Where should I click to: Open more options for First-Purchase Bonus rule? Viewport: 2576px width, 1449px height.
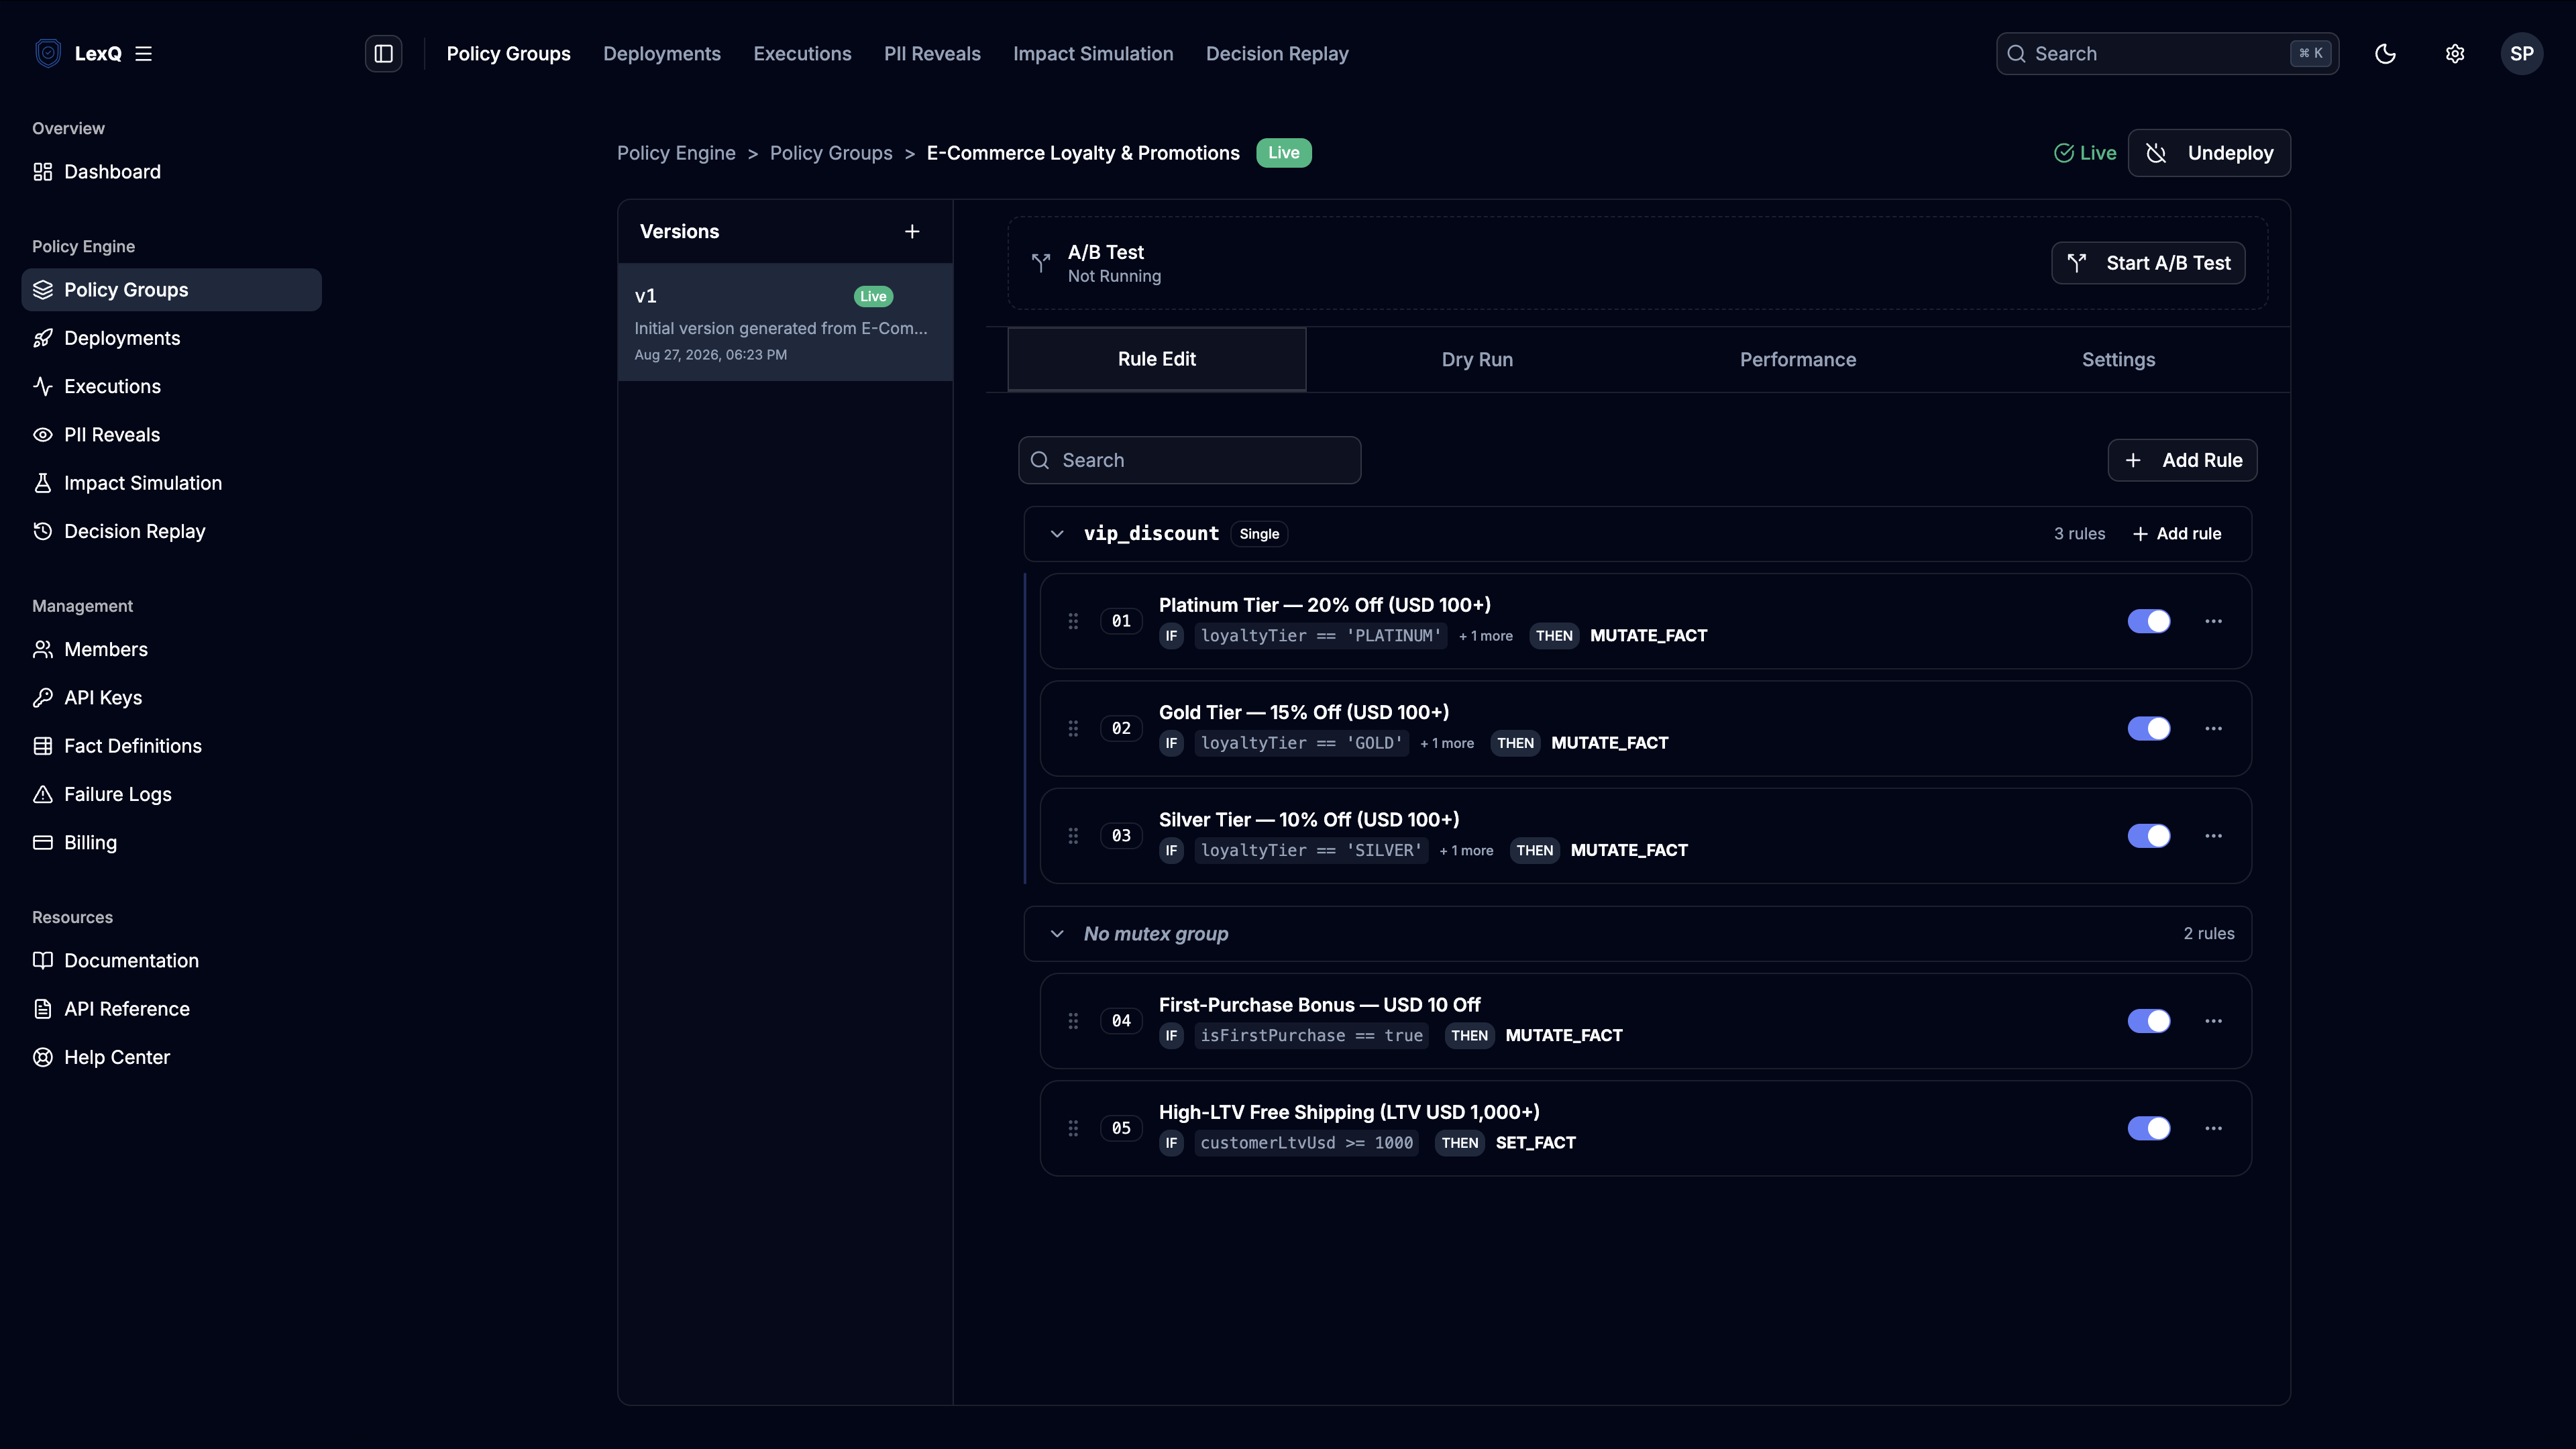[x=2214, y=1021]
